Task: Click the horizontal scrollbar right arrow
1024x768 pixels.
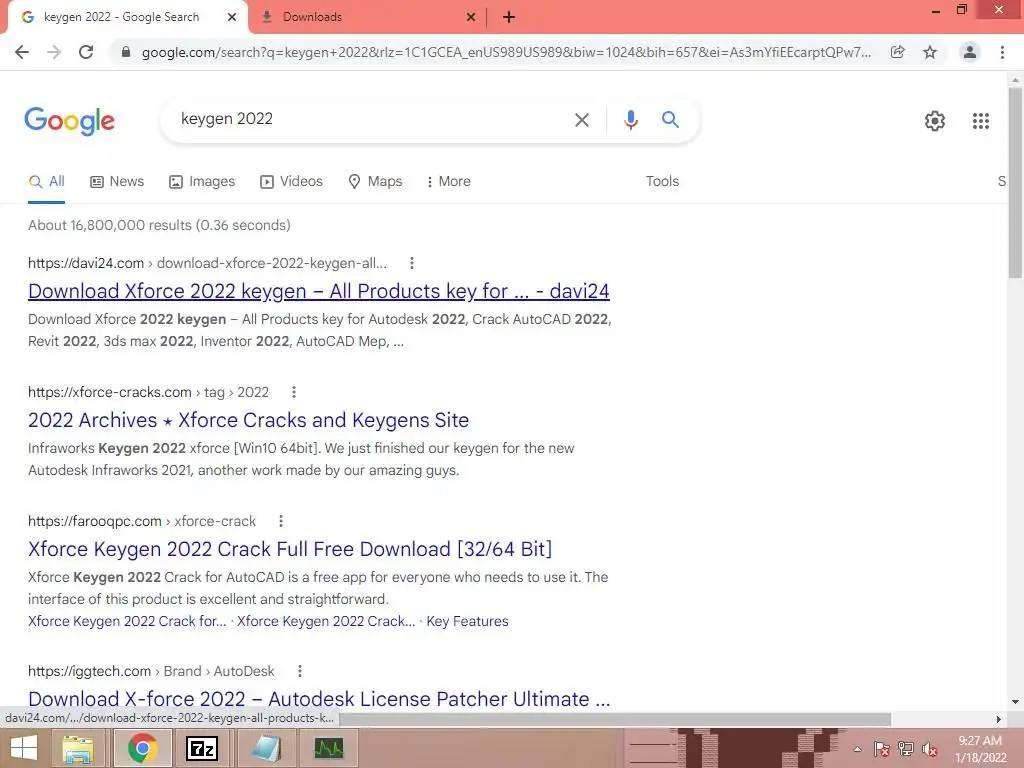Action: pos(998,719)
